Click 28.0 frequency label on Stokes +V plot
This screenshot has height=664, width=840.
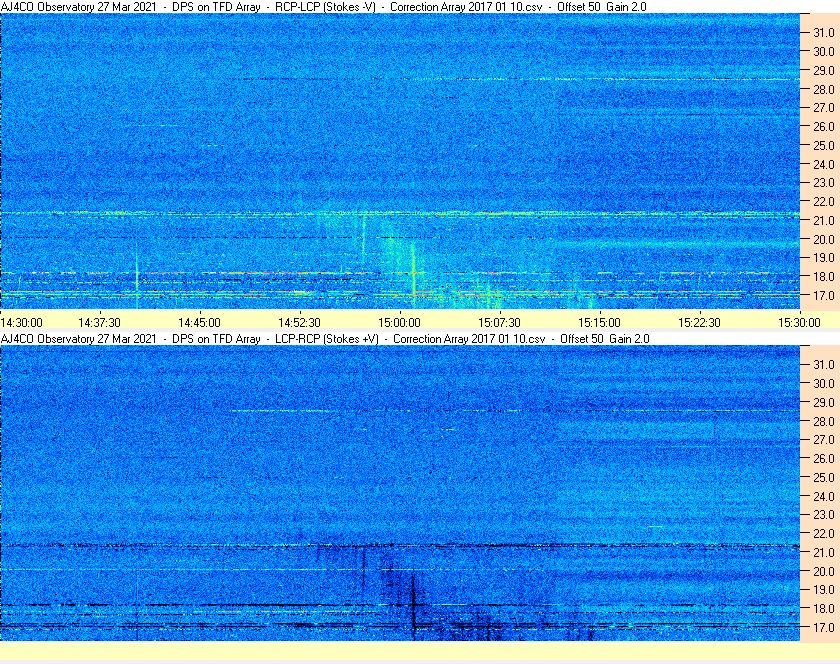(x=824, y=421)
